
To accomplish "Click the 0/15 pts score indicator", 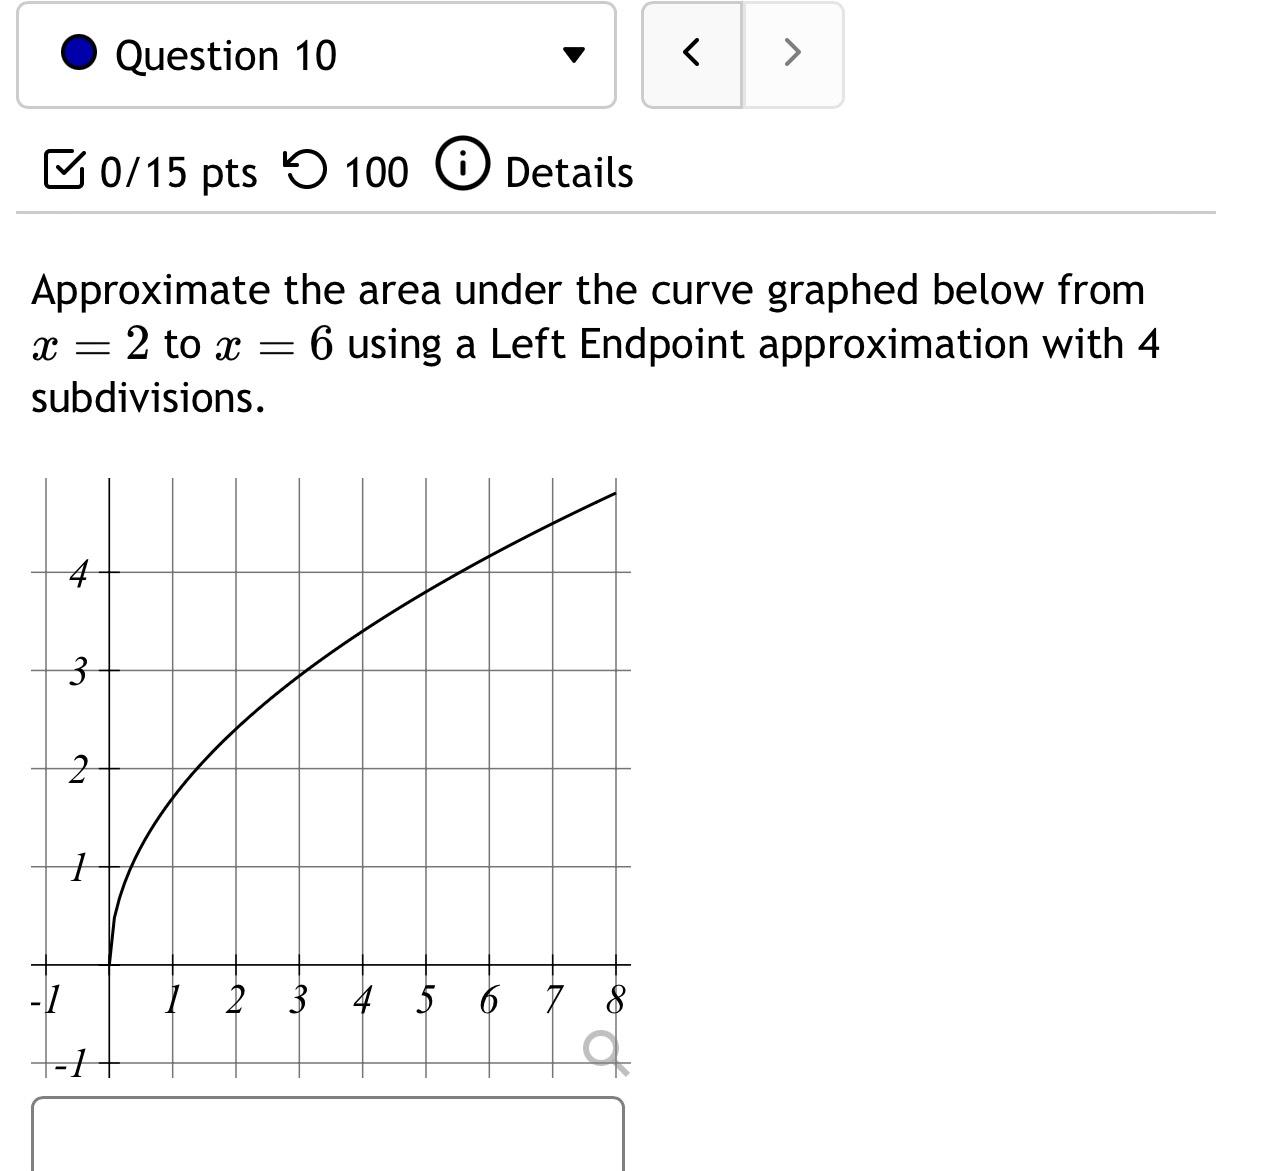I will click(175, 170).
